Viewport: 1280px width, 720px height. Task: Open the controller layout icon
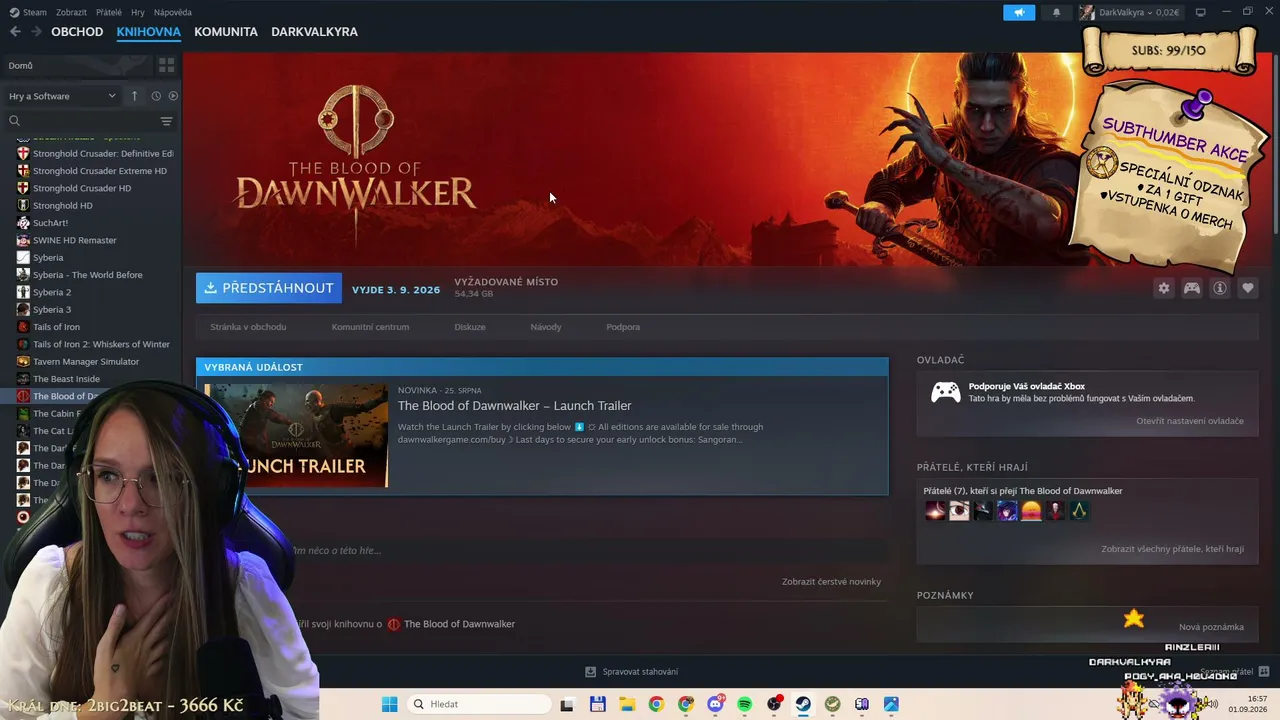click(1191, 288)
